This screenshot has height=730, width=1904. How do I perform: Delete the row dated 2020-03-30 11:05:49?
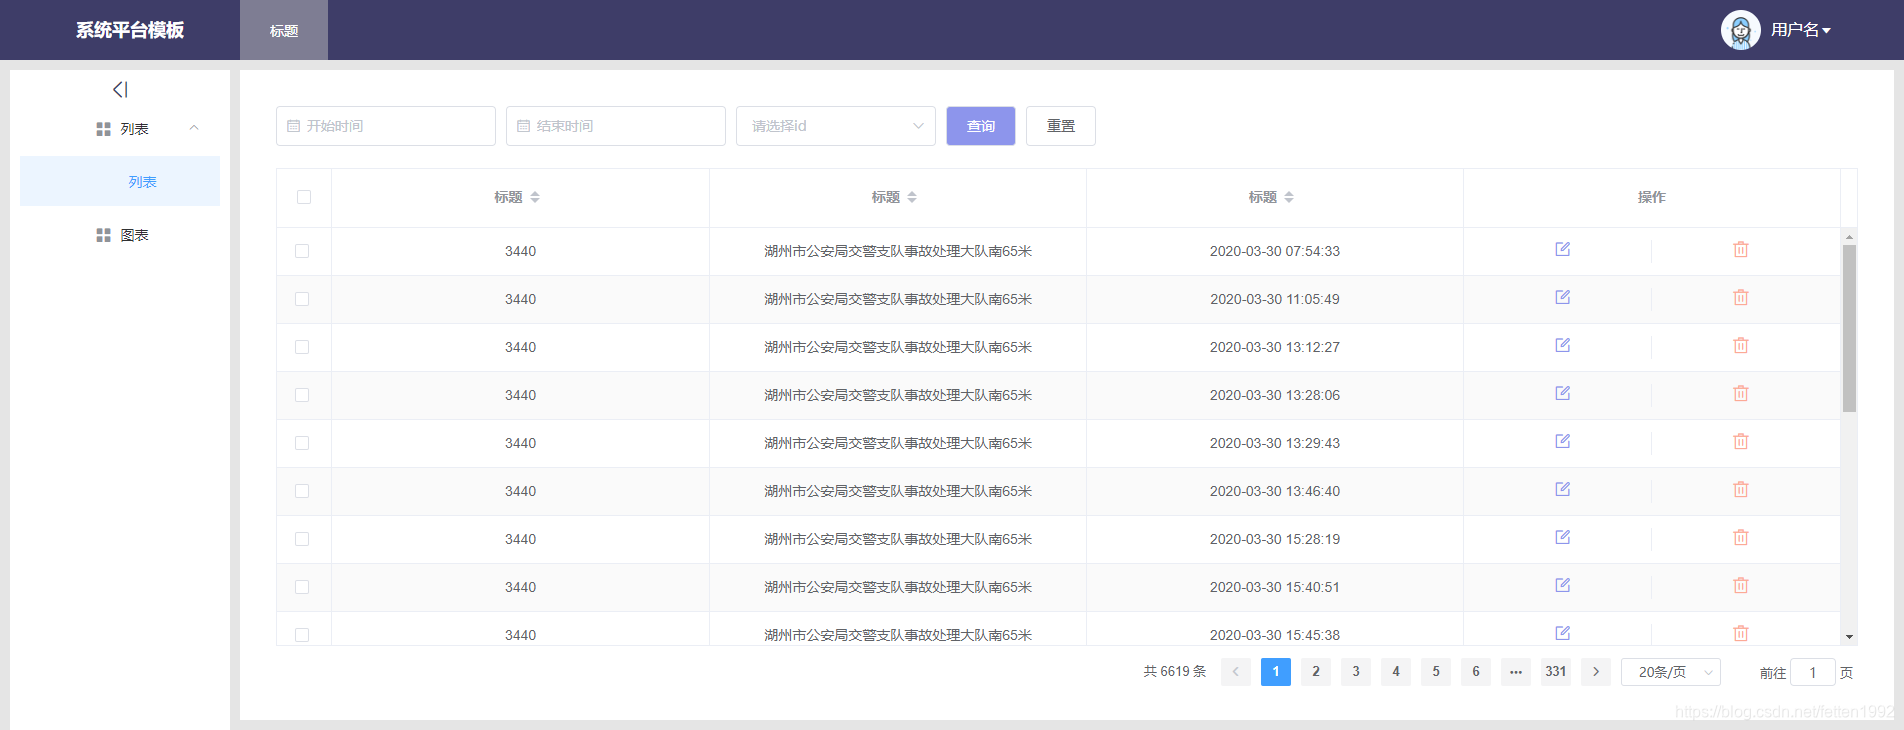coord(1740,297)
